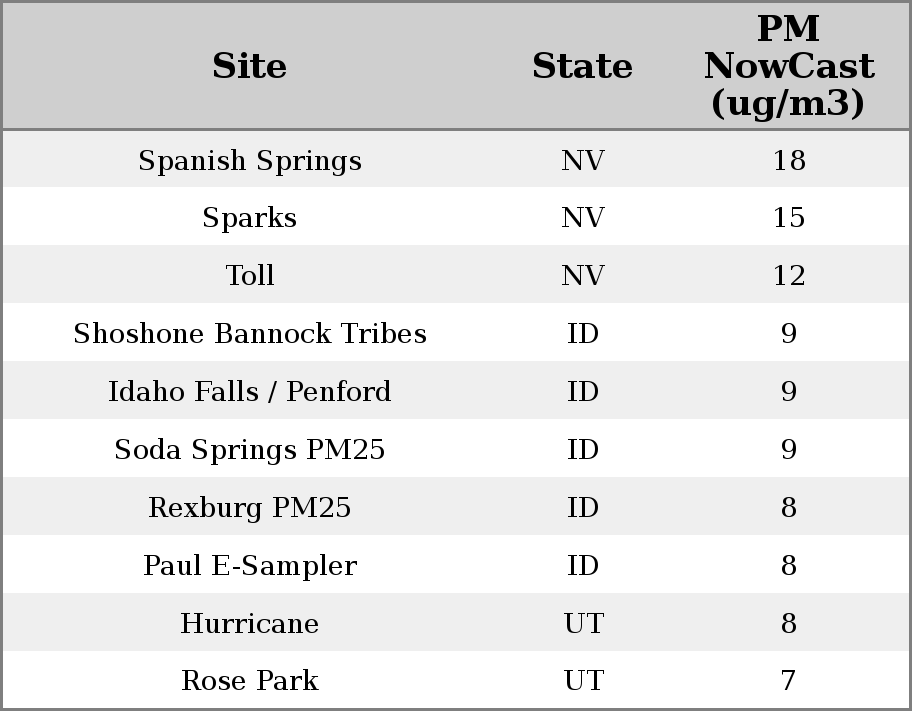Click the Rose Park site name
912x711 pixels.
click(249, 681)
